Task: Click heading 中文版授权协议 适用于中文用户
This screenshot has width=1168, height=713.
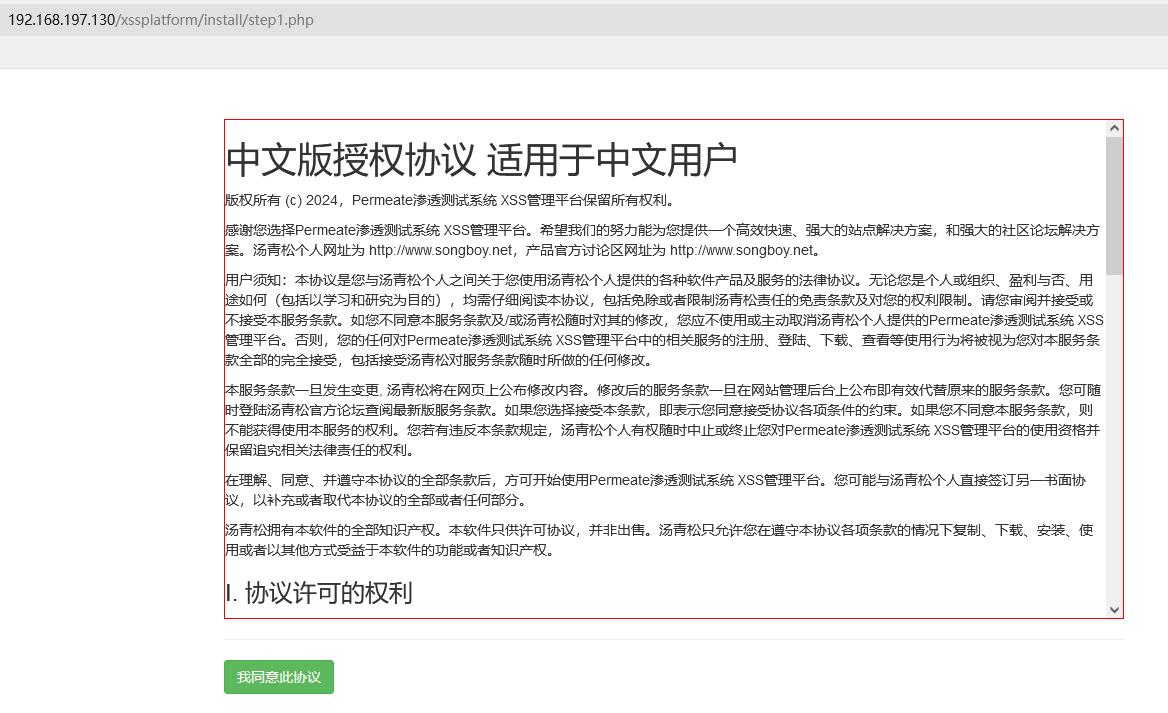Action: (481, 159)
